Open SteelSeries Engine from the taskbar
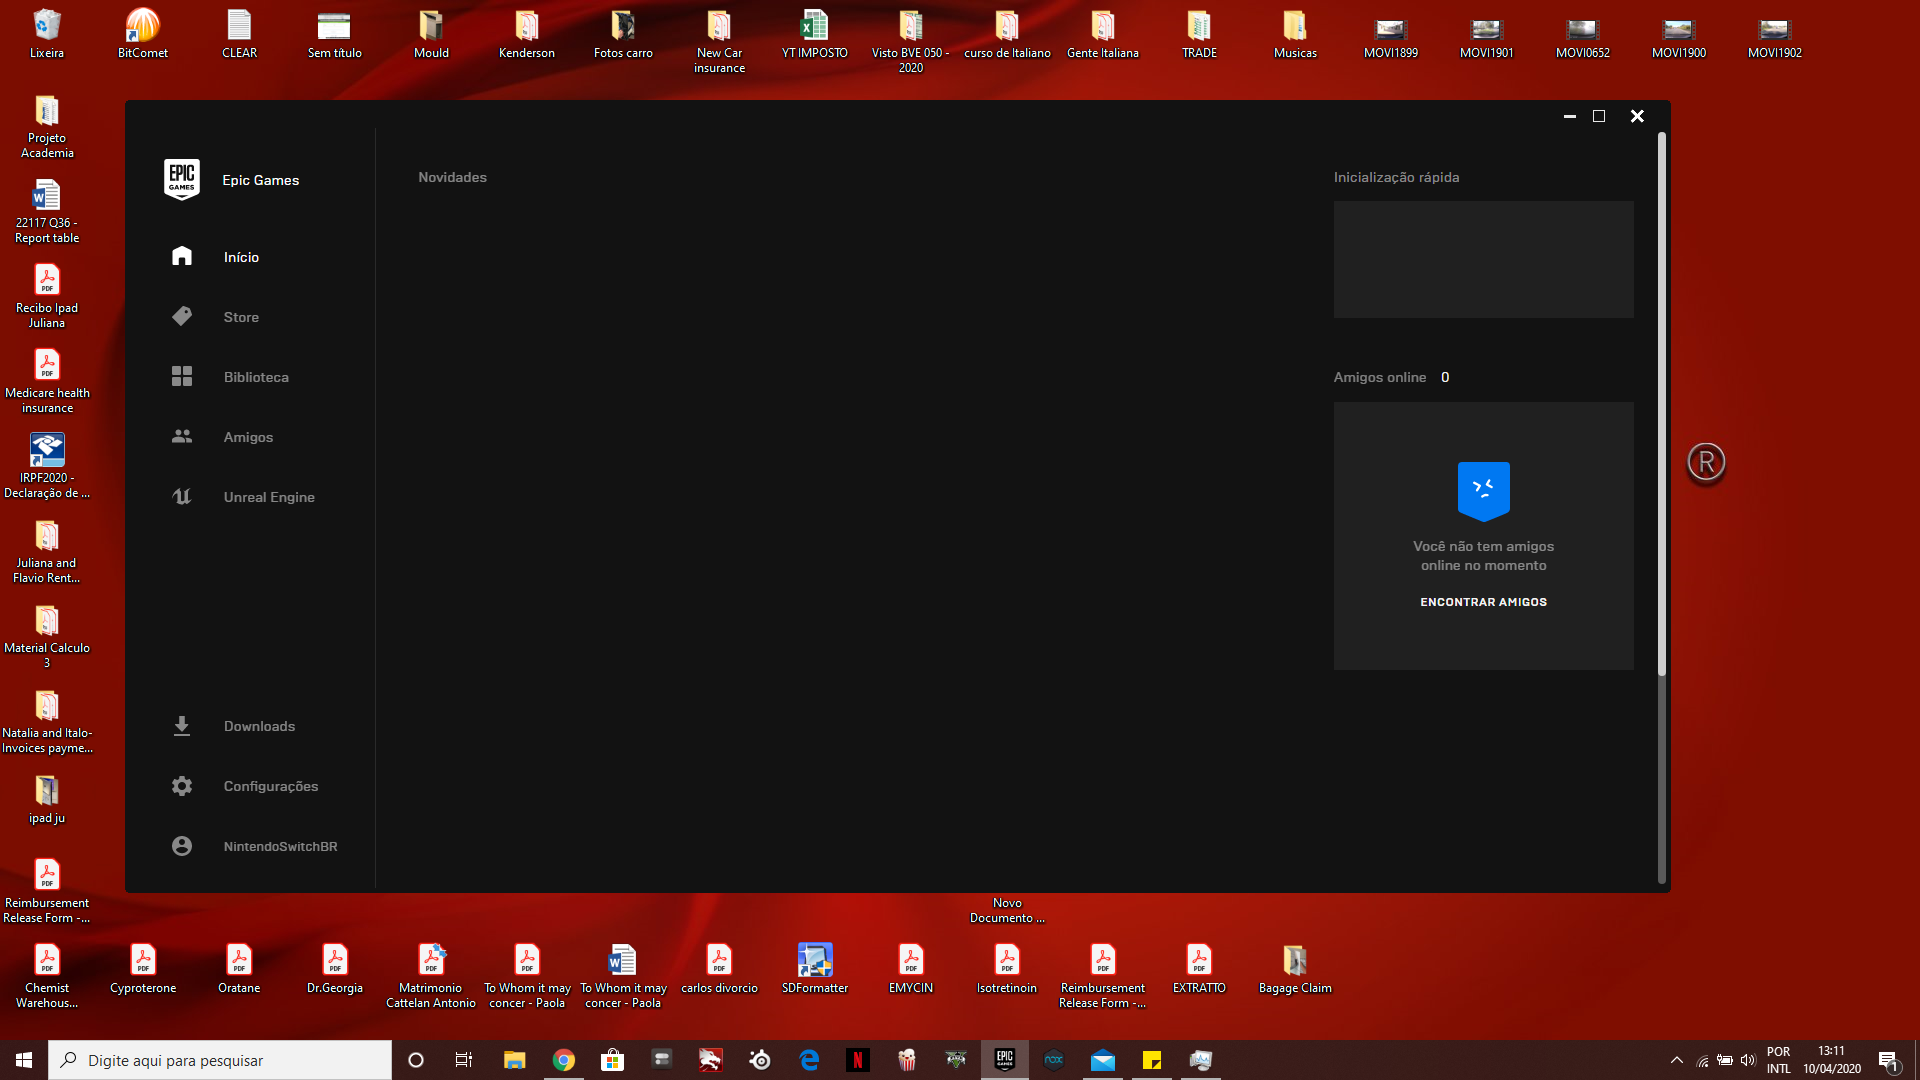Screen dimensions: 1920x1080 point(760,1060)
